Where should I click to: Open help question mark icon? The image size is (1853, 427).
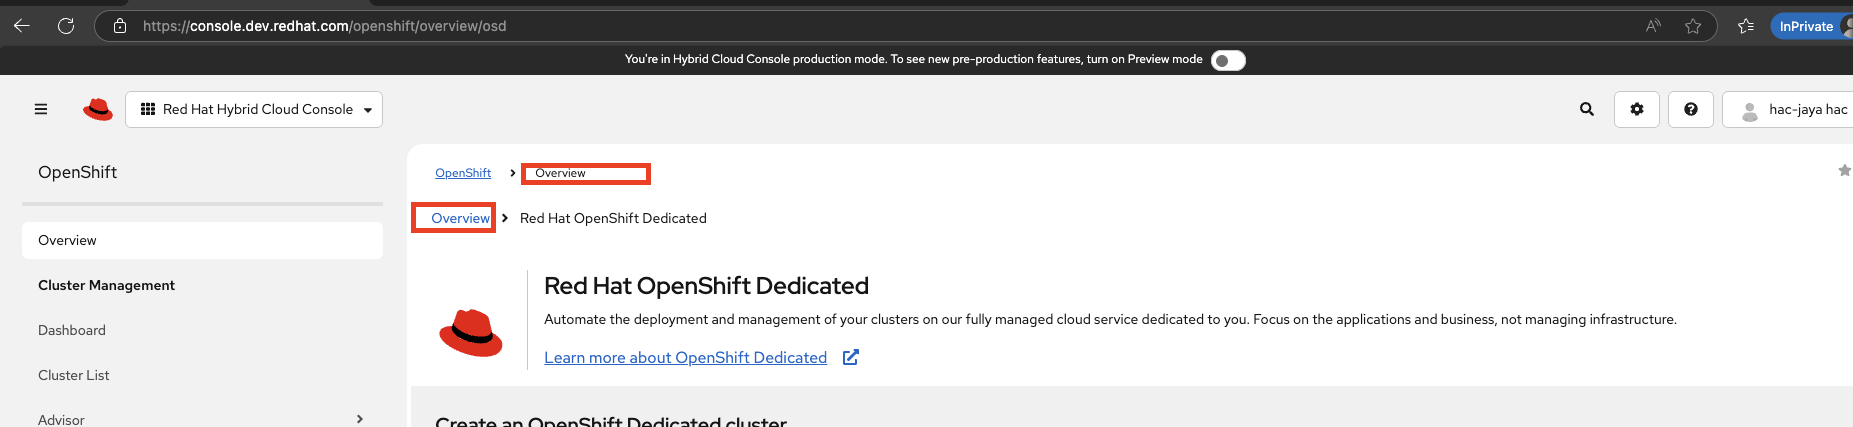pos(1691,109)
